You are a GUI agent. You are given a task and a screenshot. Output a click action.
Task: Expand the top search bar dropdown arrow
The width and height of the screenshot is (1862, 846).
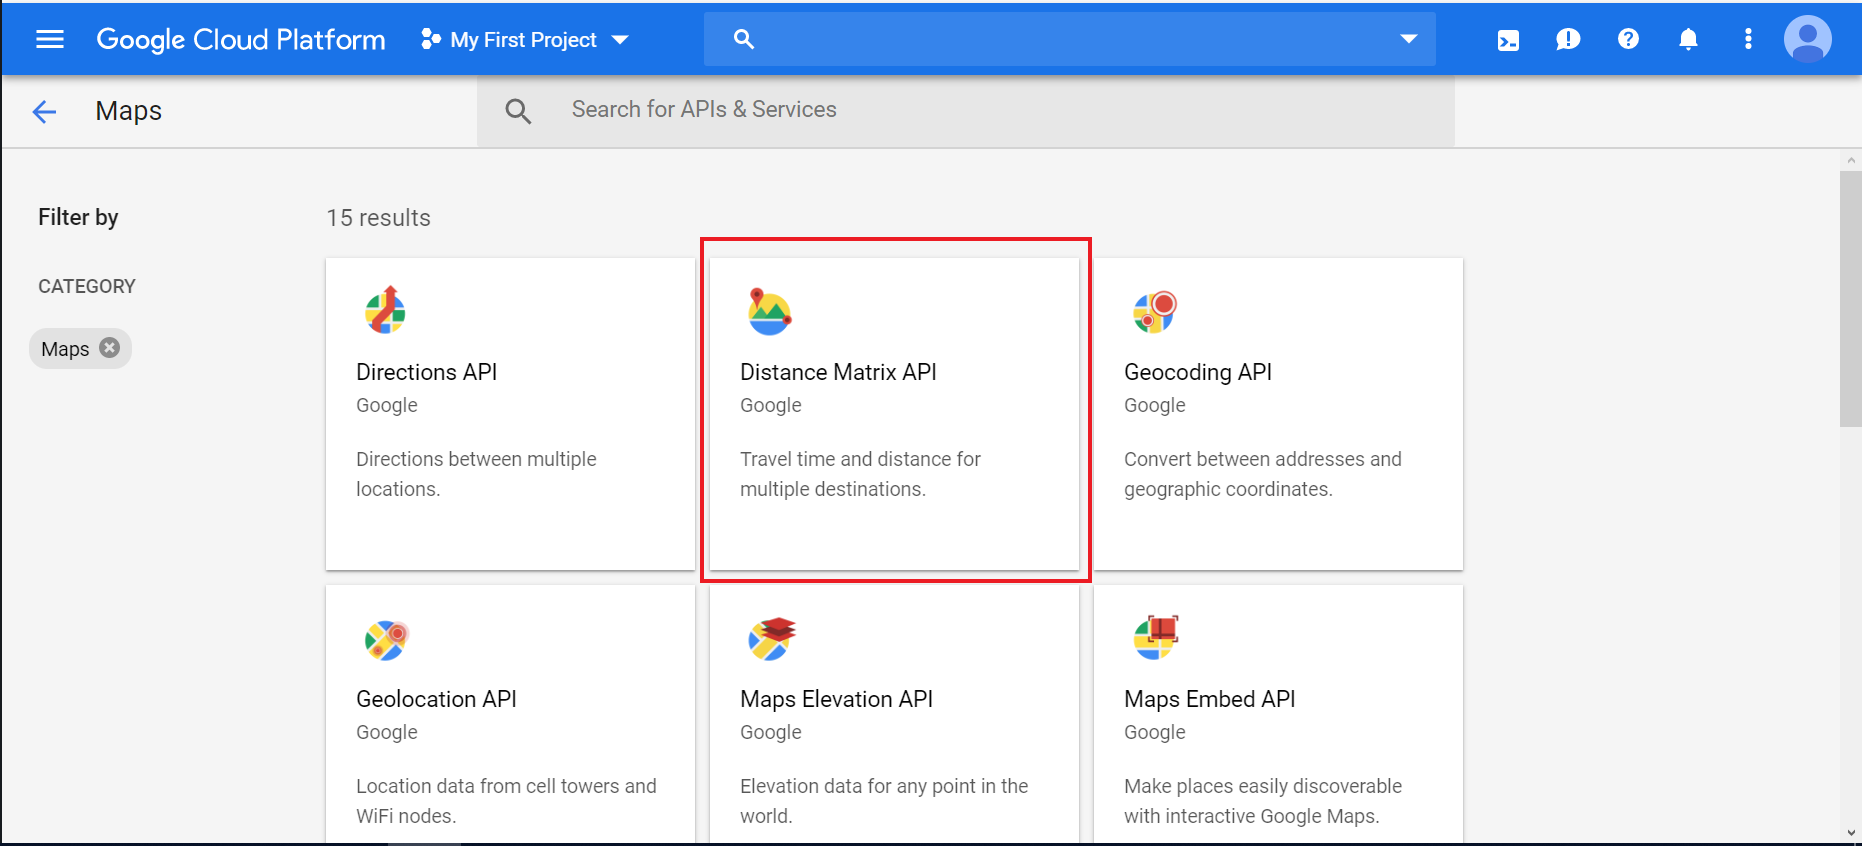[x=1408, y=39]
